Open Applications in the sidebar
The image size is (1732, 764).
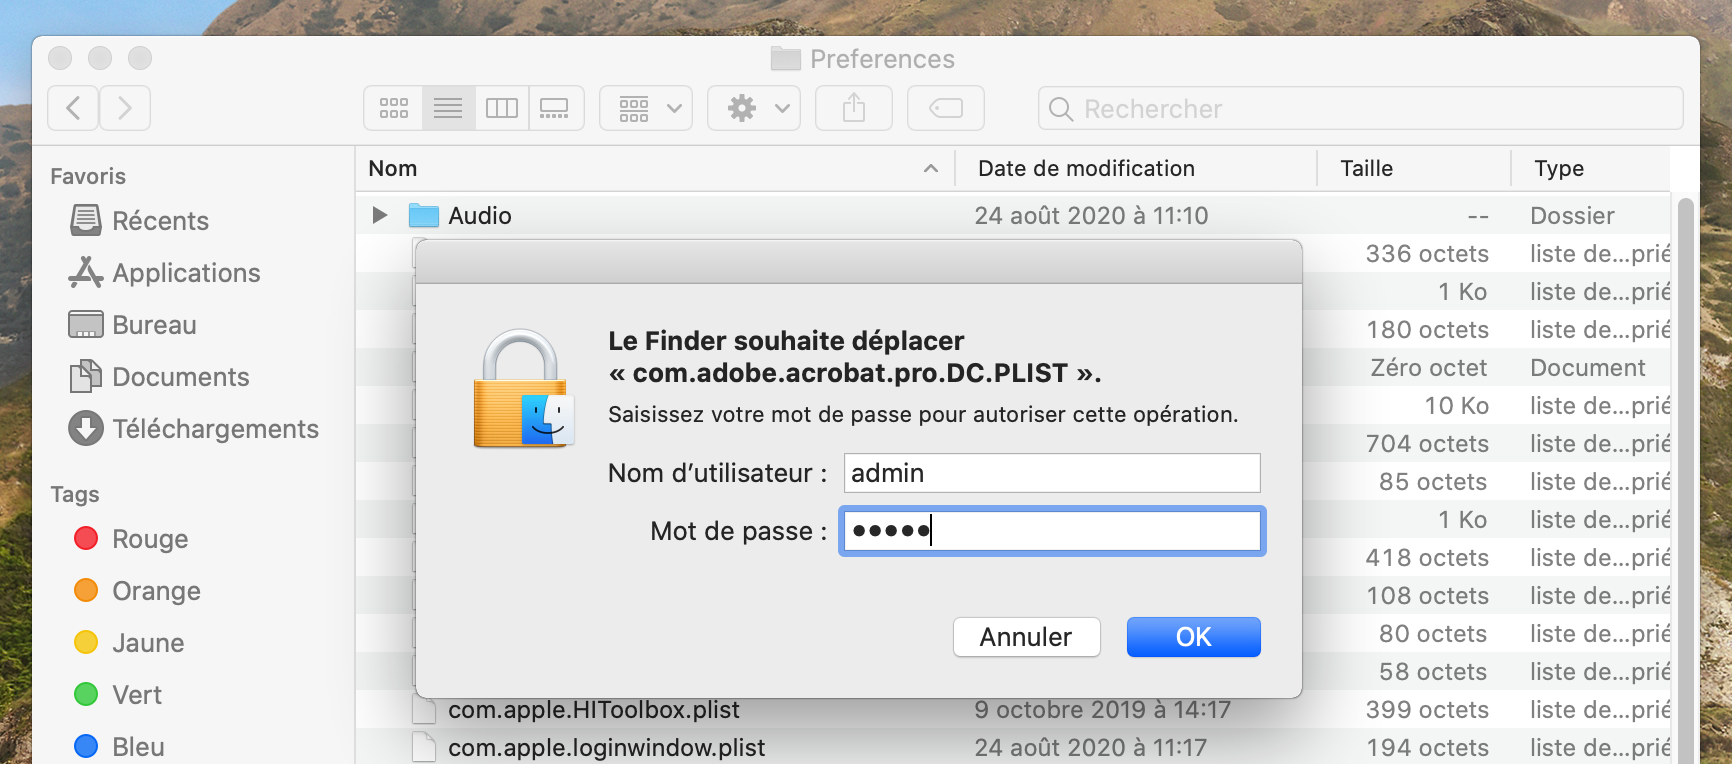pos(186,273)
